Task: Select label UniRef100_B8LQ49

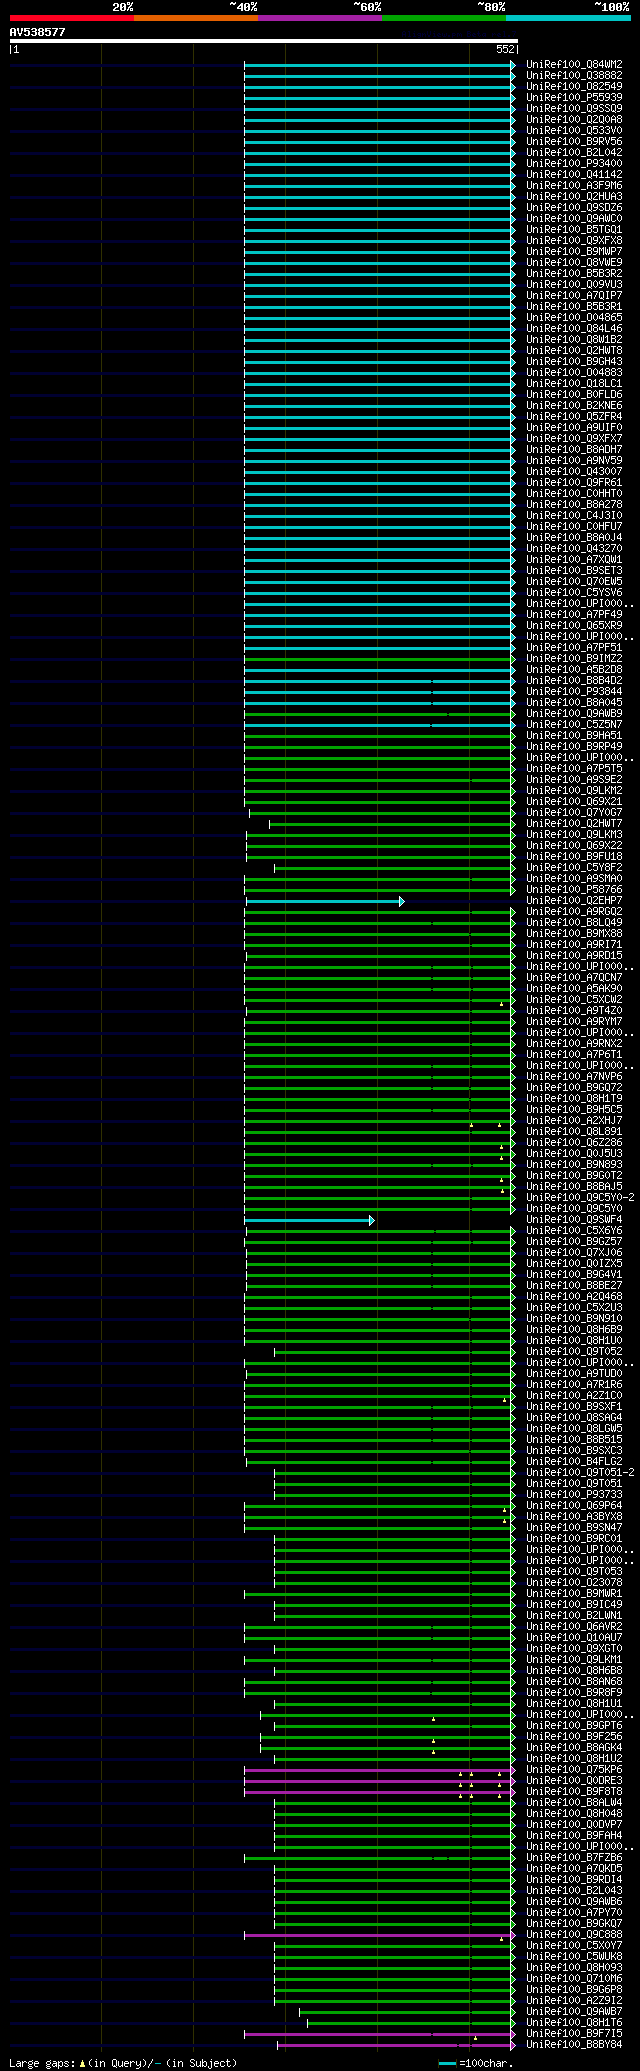Action: [574, 923]
